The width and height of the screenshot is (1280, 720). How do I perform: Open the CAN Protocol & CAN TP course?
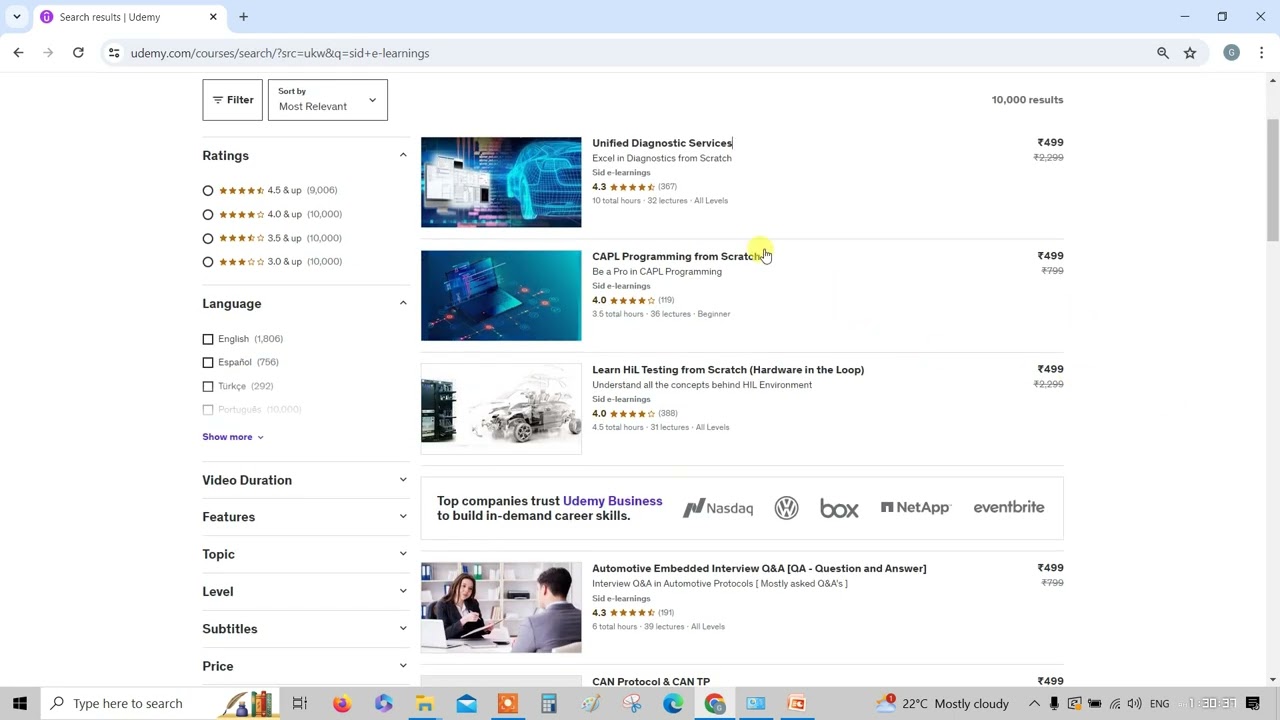coord(651,681)
